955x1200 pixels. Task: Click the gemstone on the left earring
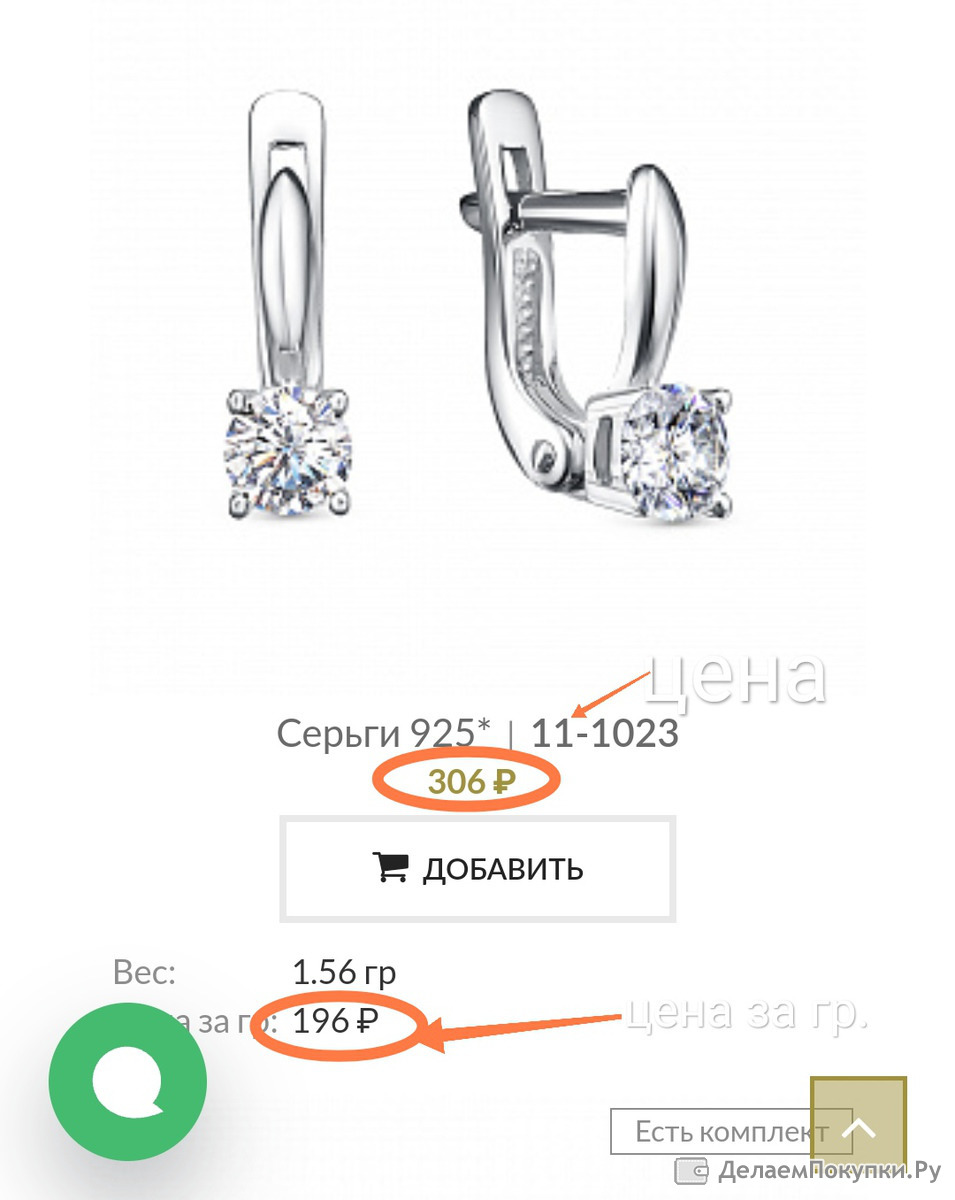coord(287,453)
